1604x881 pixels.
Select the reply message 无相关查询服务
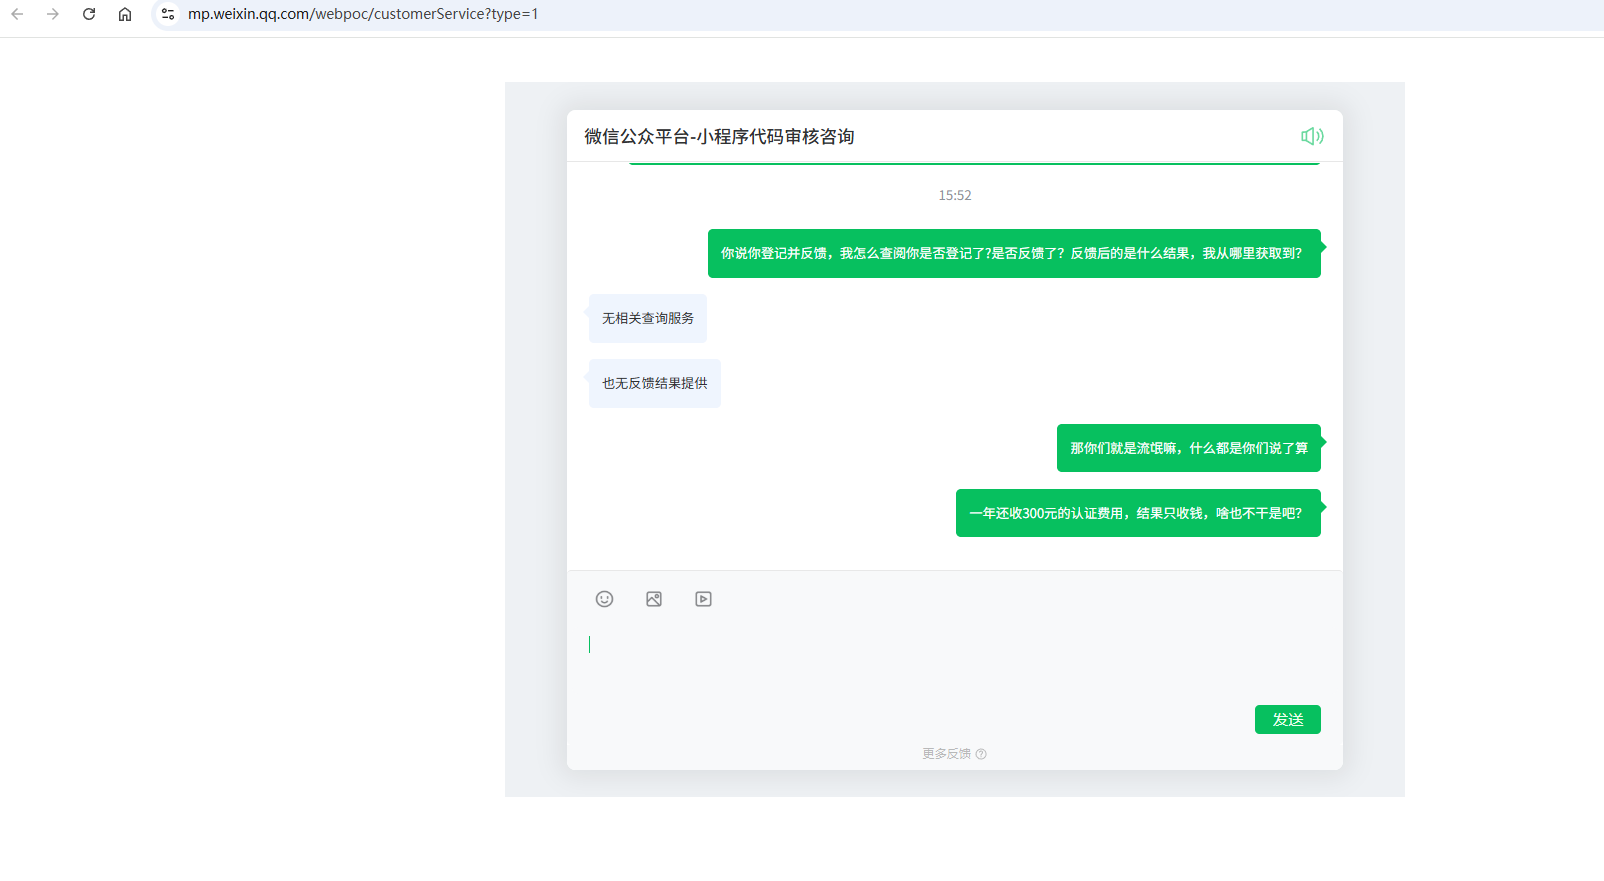tap(648, 318)
